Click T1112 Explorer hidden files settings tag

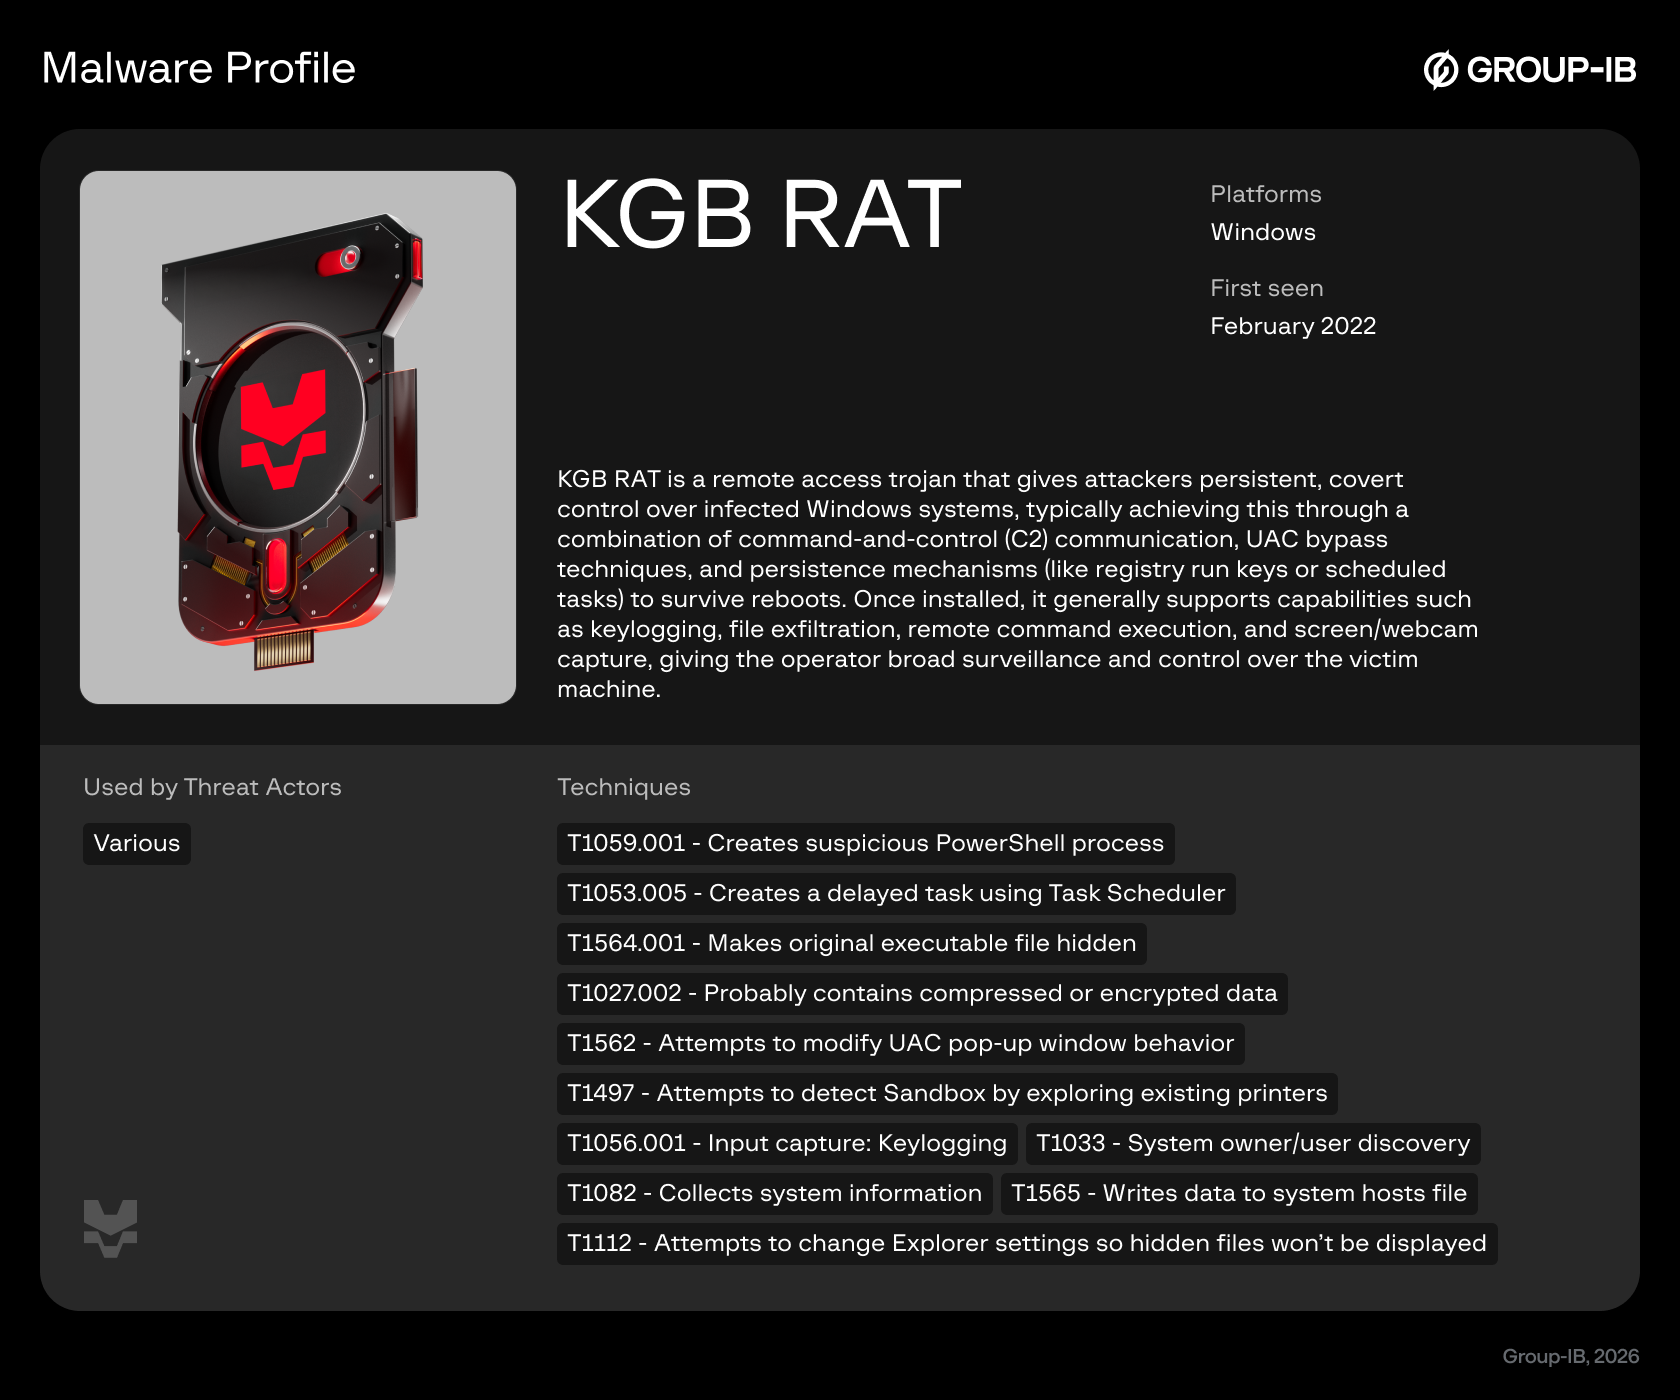point(1027,1243)
